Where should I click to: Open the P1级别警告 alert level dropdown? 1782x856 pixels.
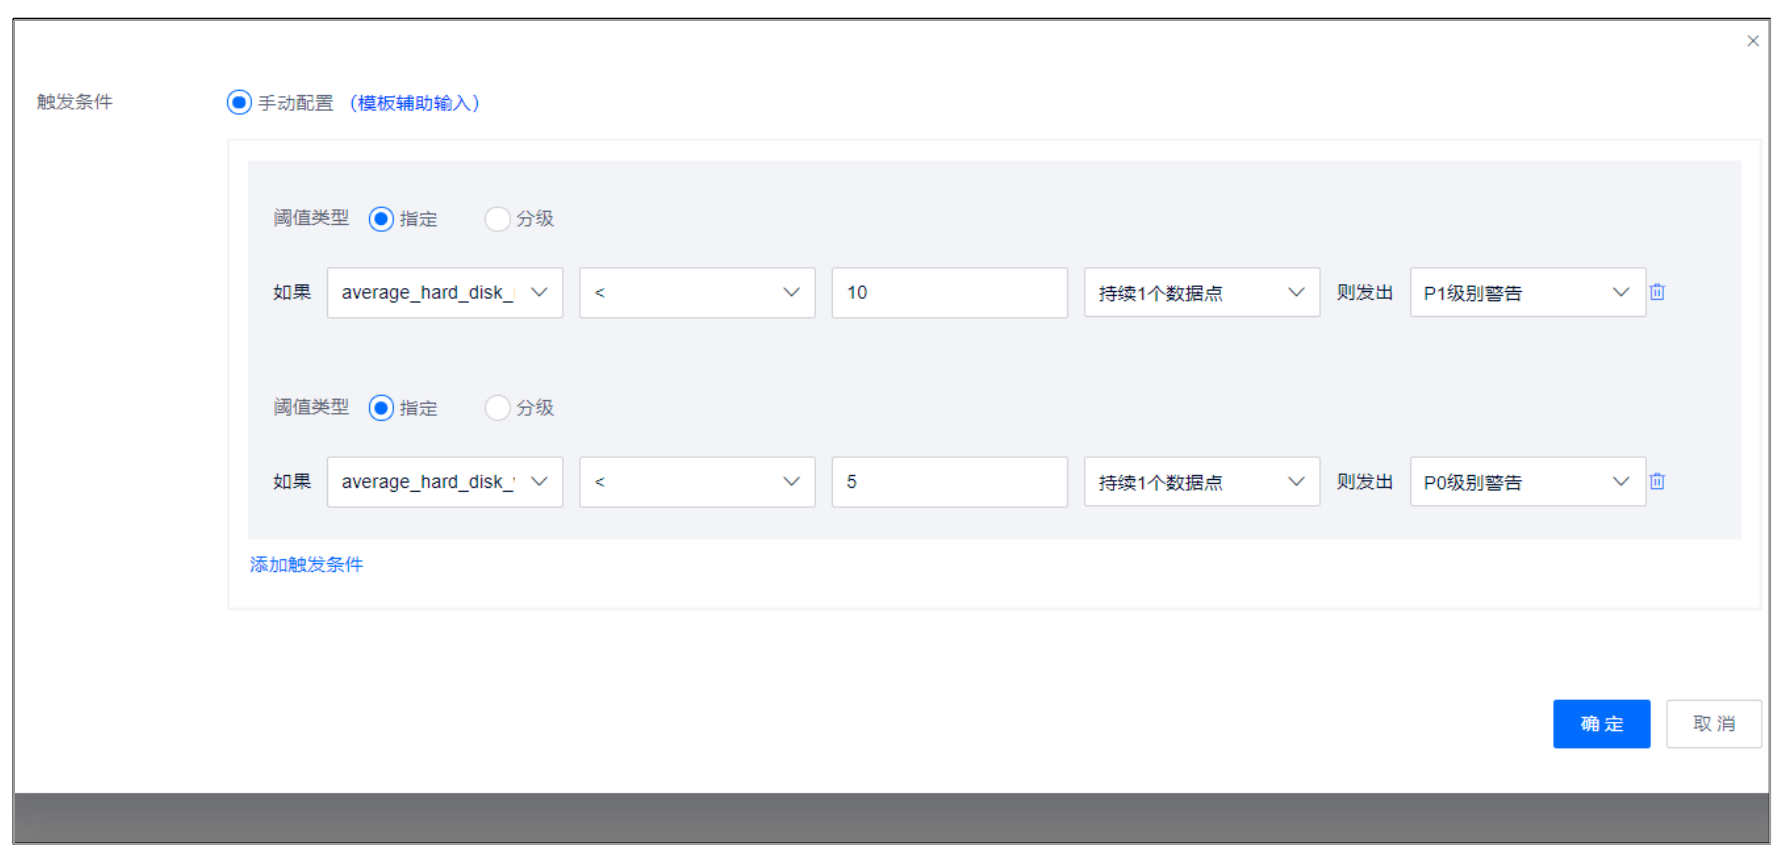(1528, 292)
